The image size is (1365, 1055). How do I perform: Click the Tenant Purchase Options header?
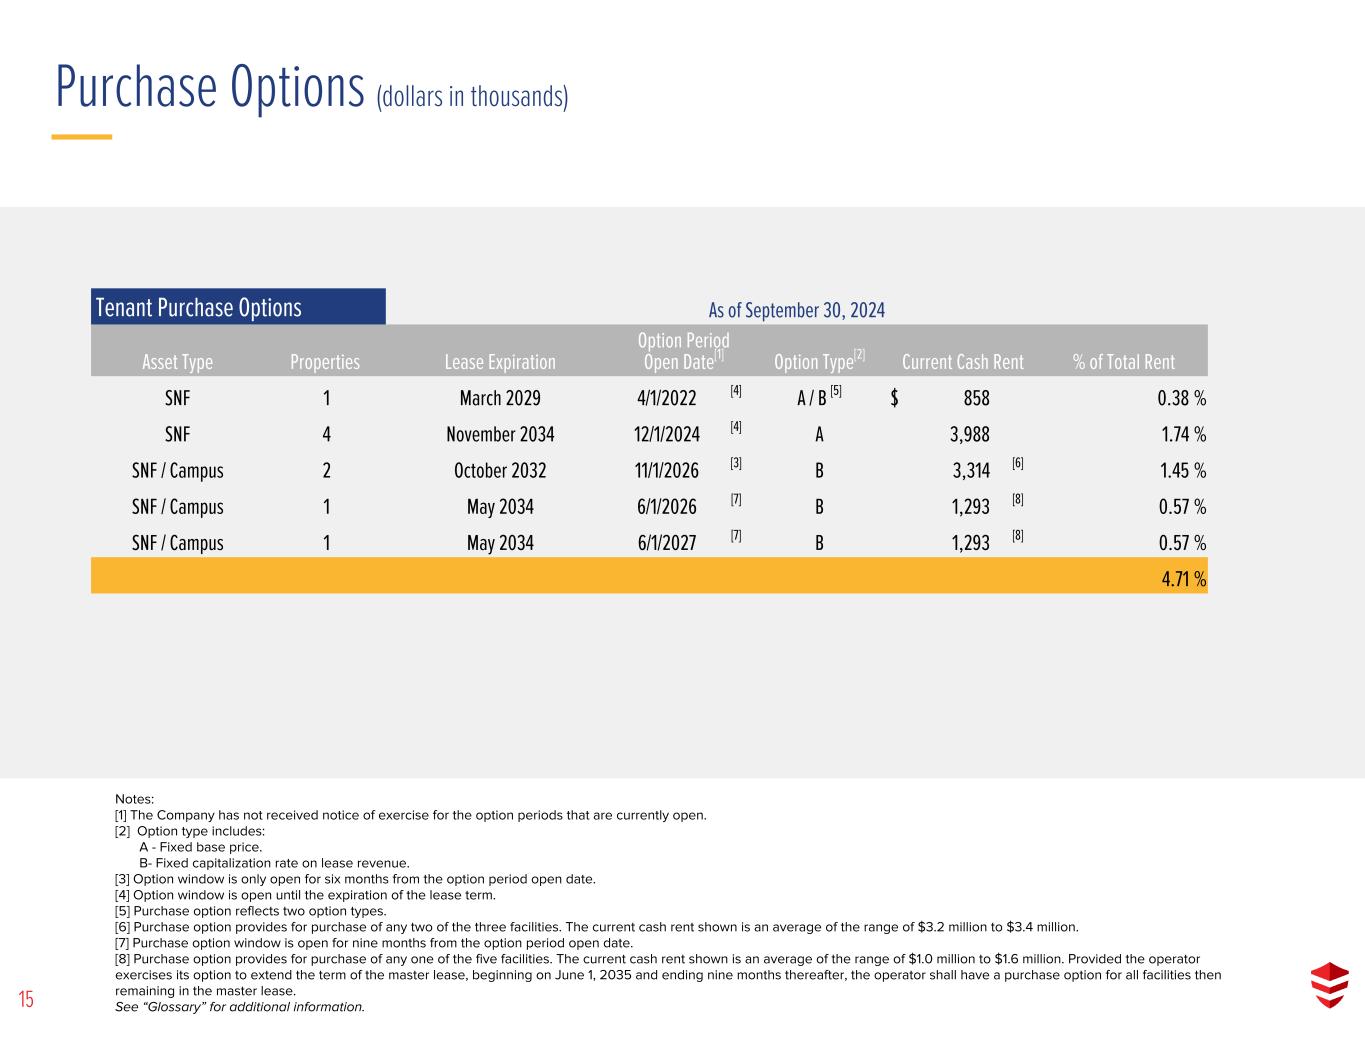198,307
